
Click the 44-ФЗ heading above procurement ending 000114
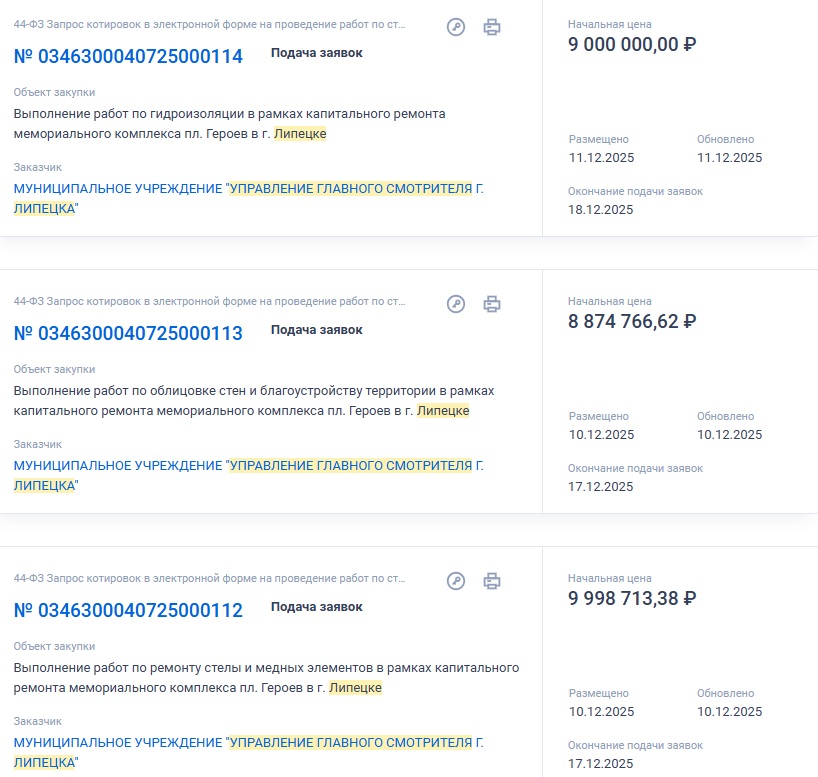pos(210,24)
